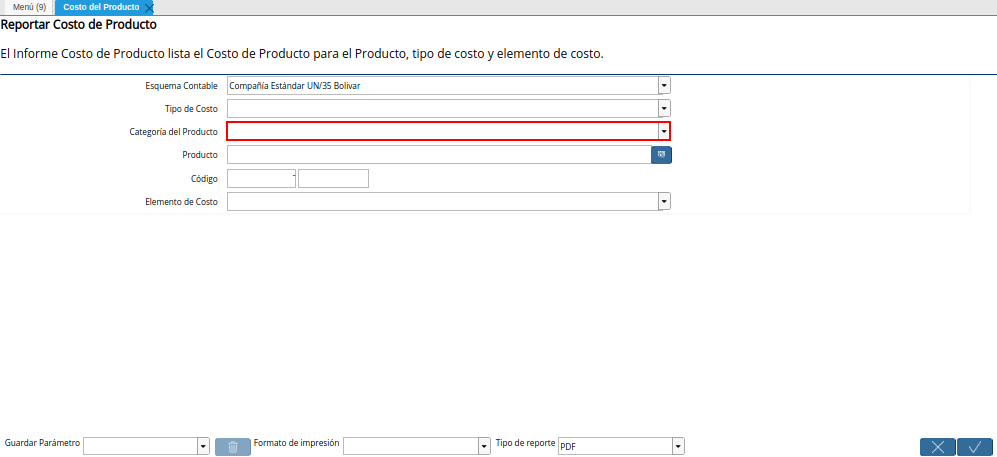Open the Tipo de reporte dropdown arrow

(678, 446)
